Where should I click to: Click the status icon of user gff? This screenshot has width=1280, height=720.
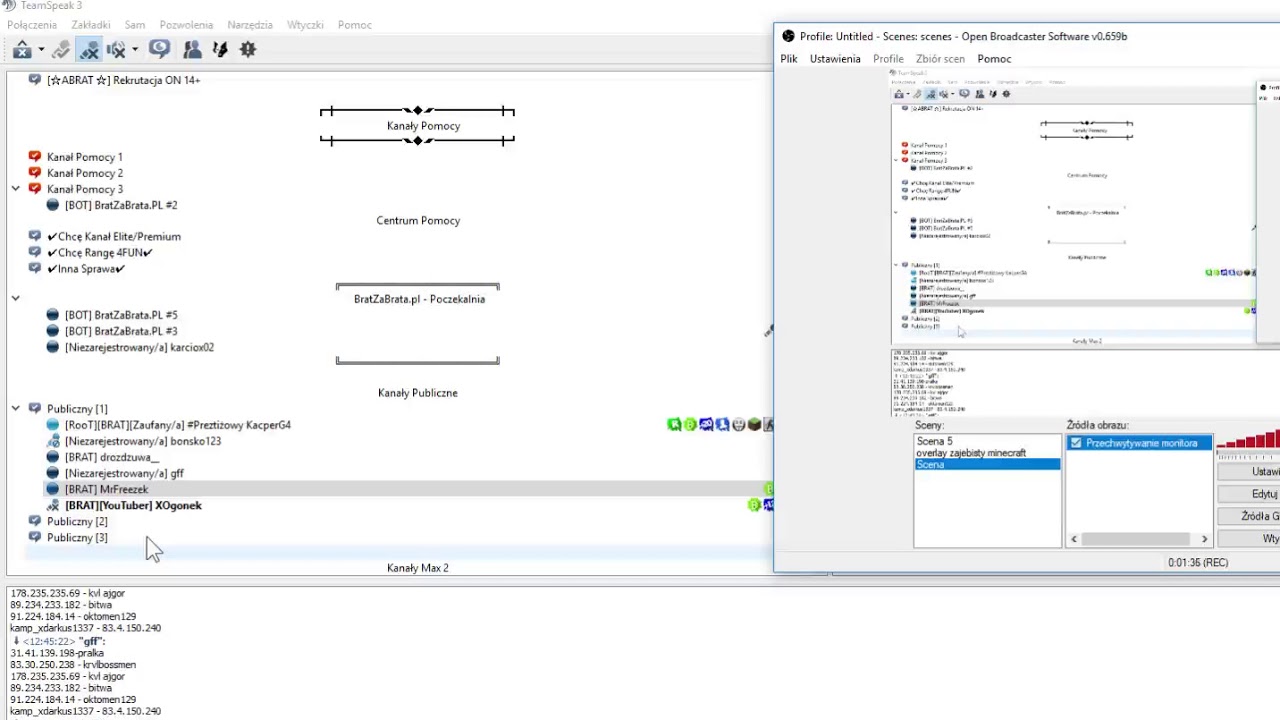point(53,473)
